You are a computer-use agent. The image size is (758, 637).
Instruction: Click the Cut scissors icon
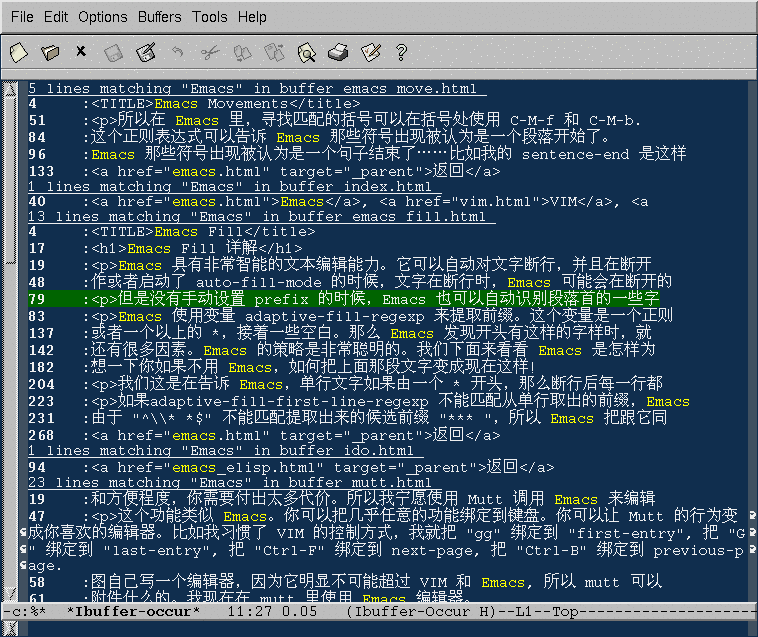[210, 51]
